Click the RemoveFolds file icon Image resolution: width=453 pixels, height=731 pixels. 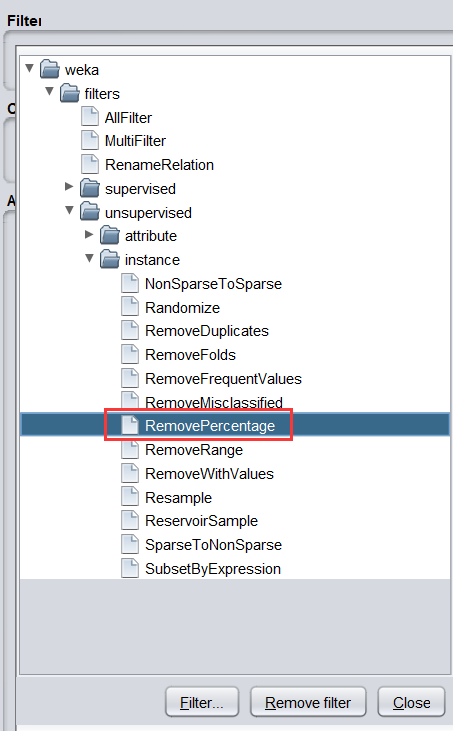tap(130, 354)
